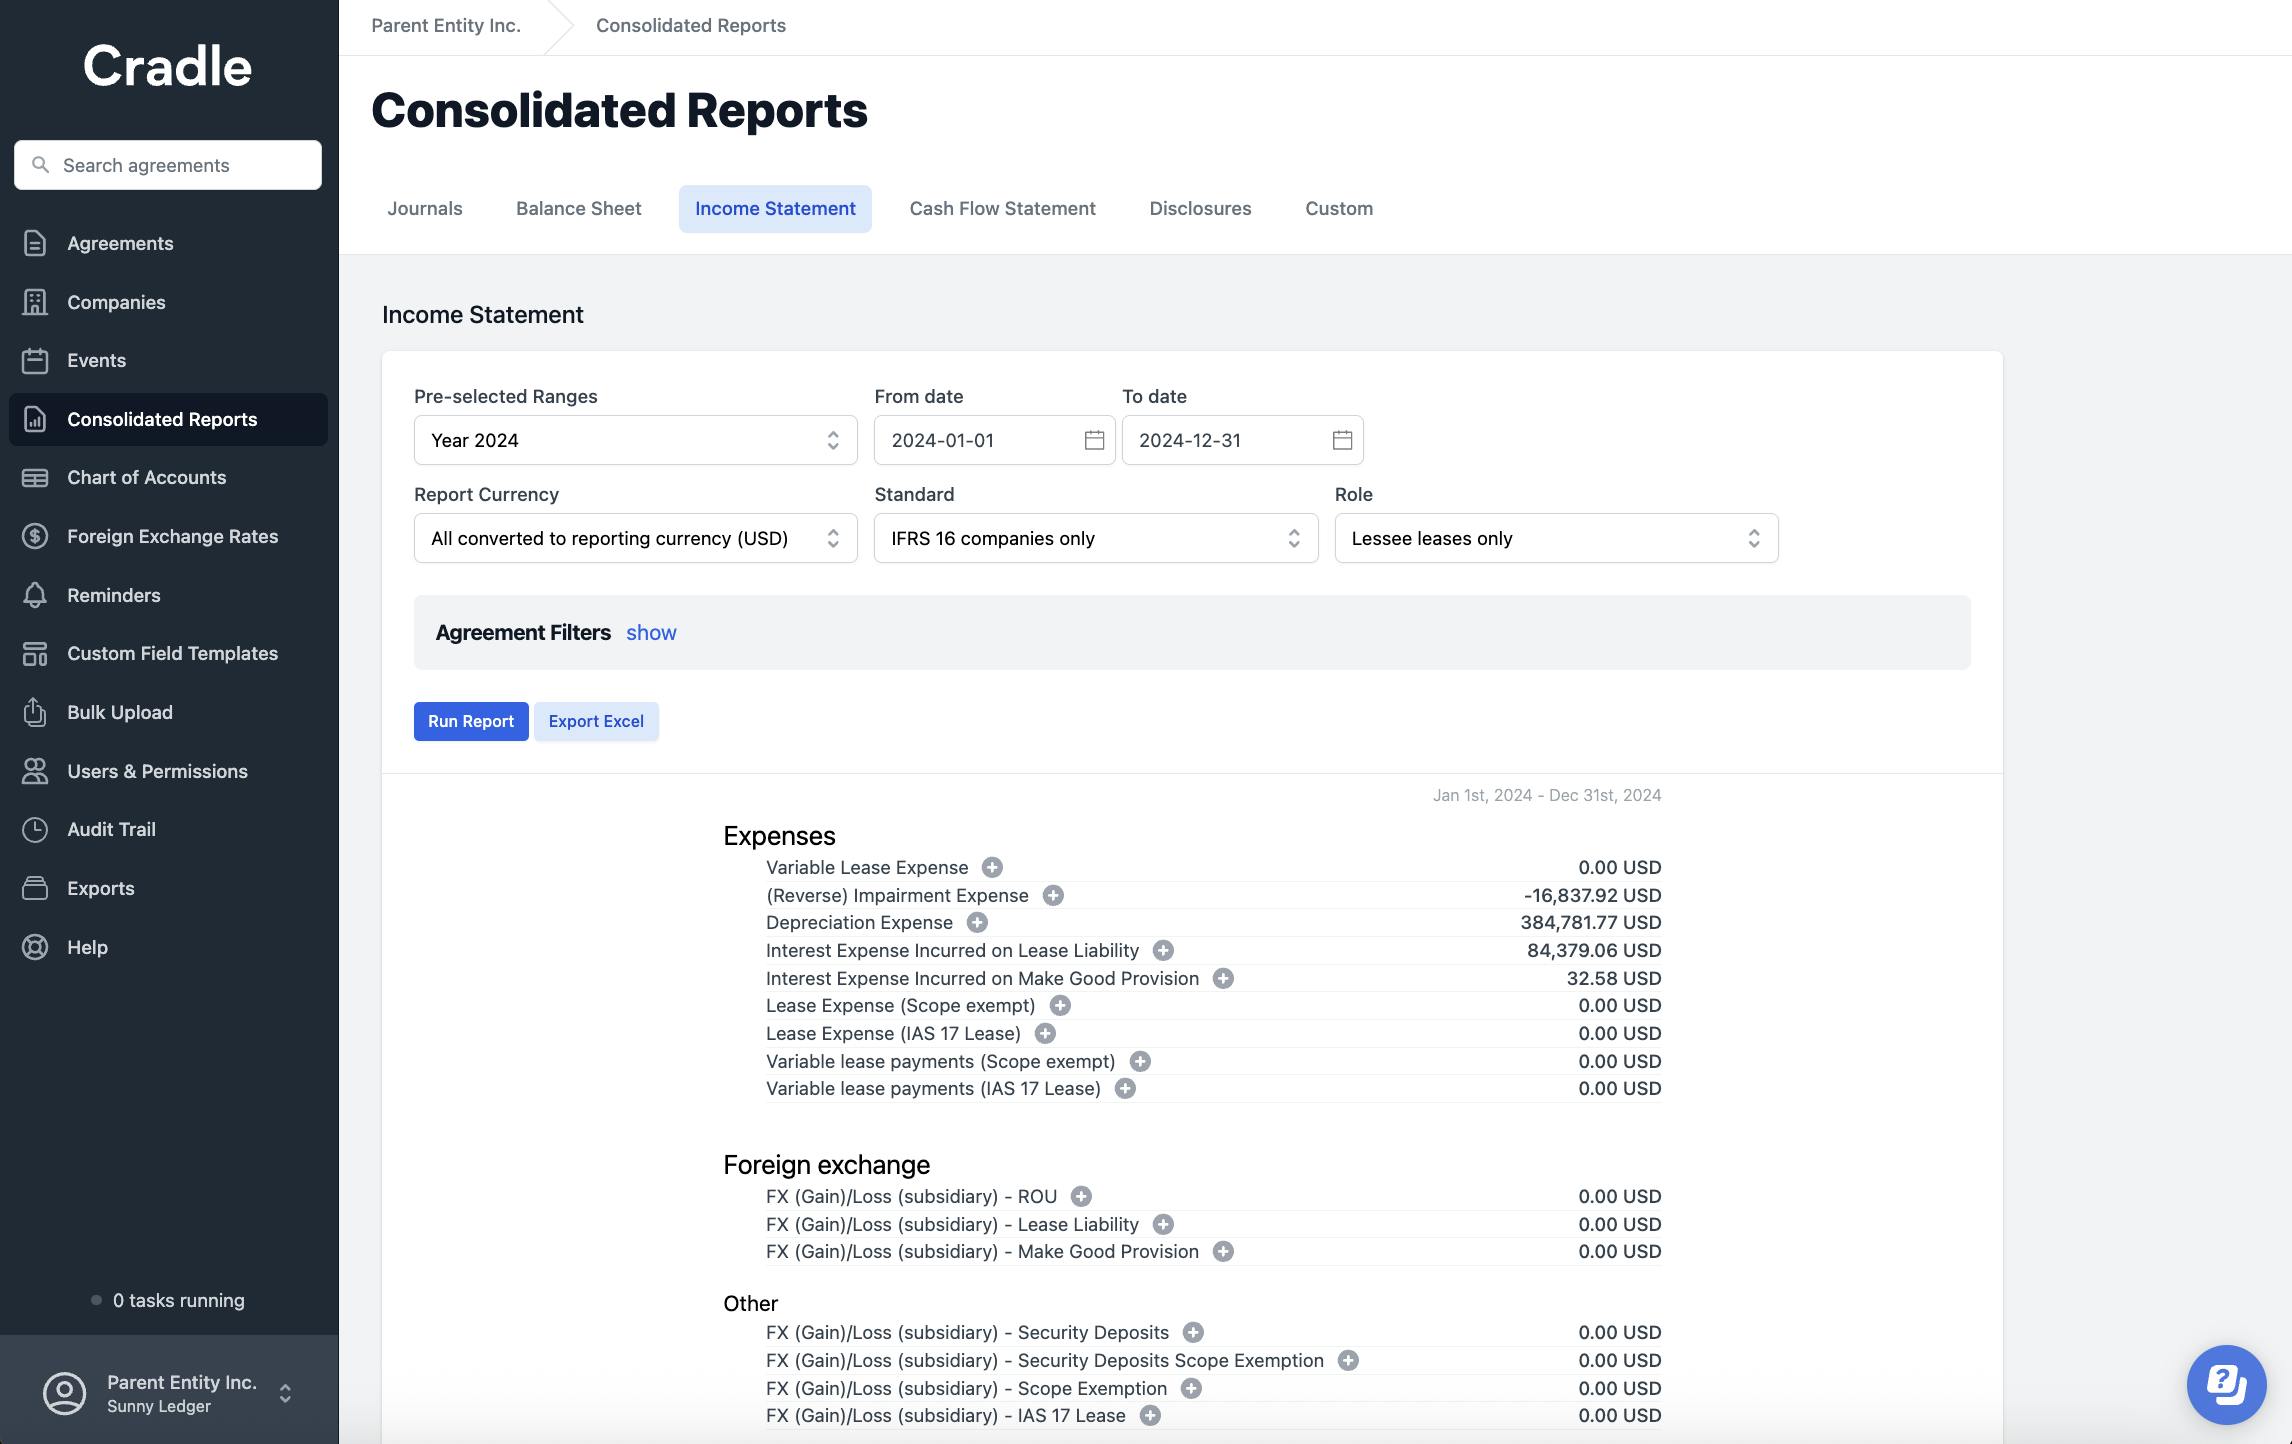Screen dimensions: 2292x1444
Task: Click the Chart of Accounts icon
Action: 35,477
